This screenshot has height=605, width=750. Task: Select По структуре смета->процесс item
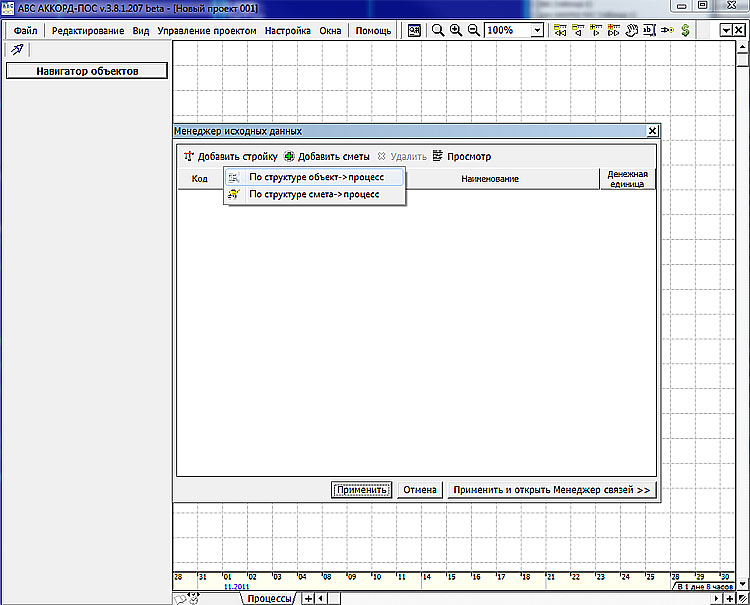(x=315, y=194)
